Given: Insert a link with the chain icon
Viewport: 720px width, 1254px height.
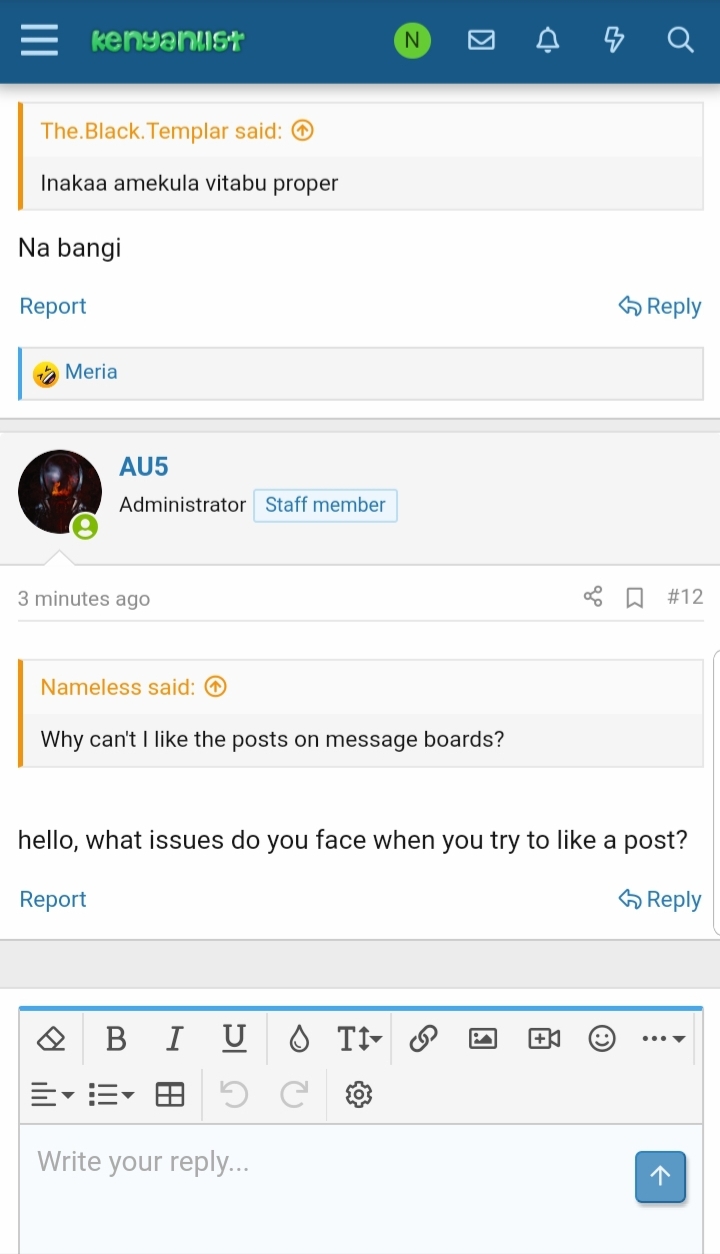Looking at the screenshot, I should click(x=423, y=1039).
